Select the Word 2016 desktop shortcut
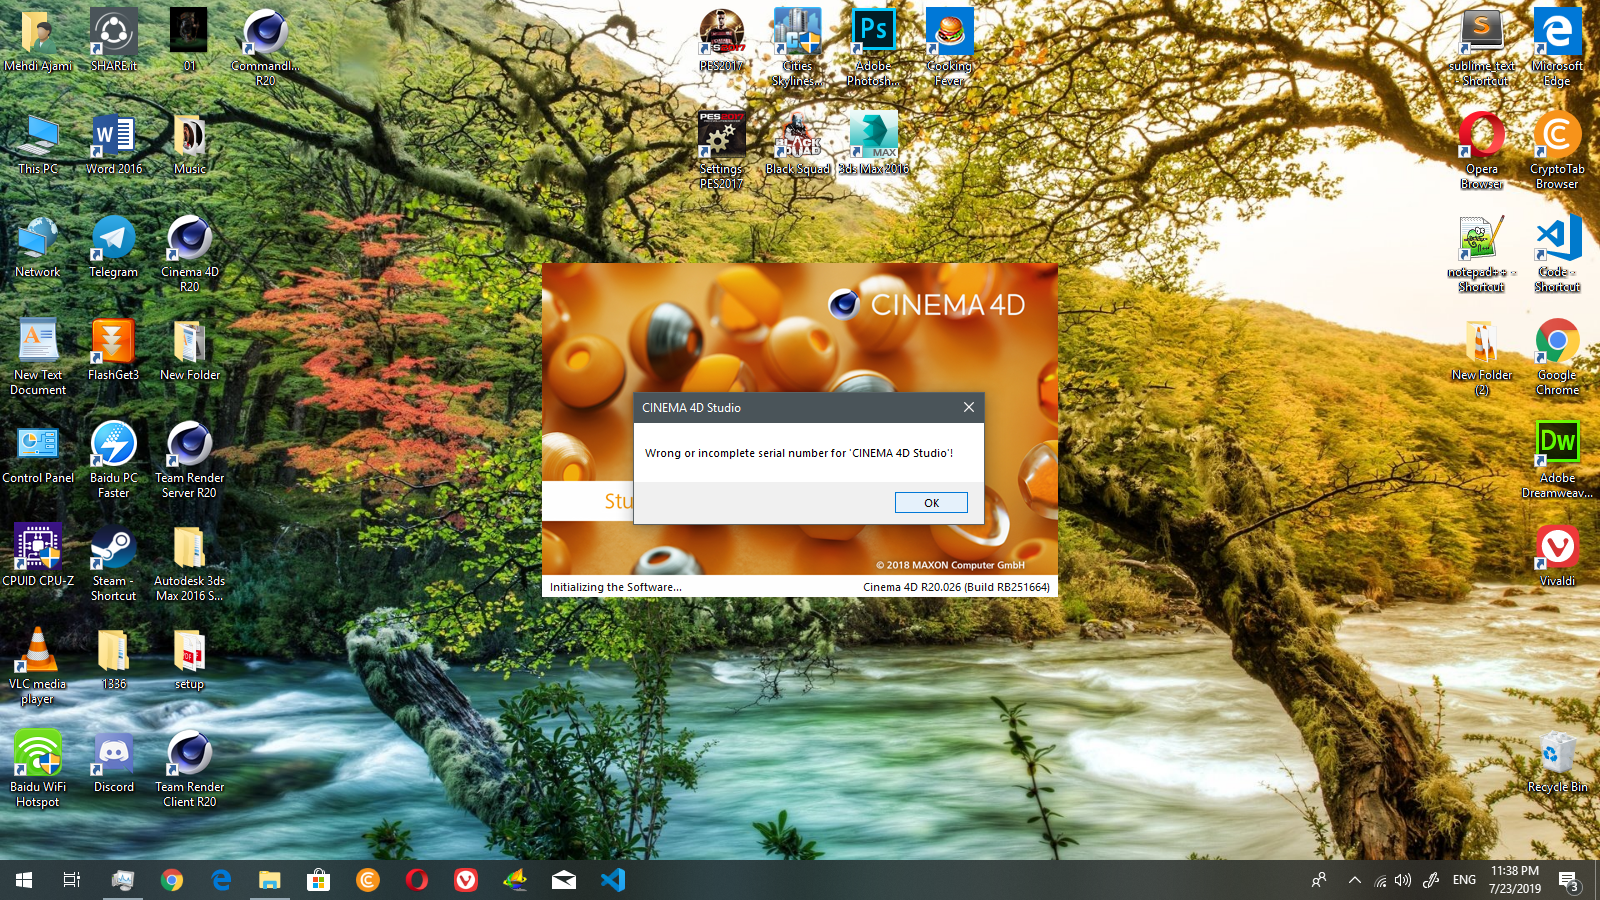Viewport: 1600px width, 900px height. [114, 143]
